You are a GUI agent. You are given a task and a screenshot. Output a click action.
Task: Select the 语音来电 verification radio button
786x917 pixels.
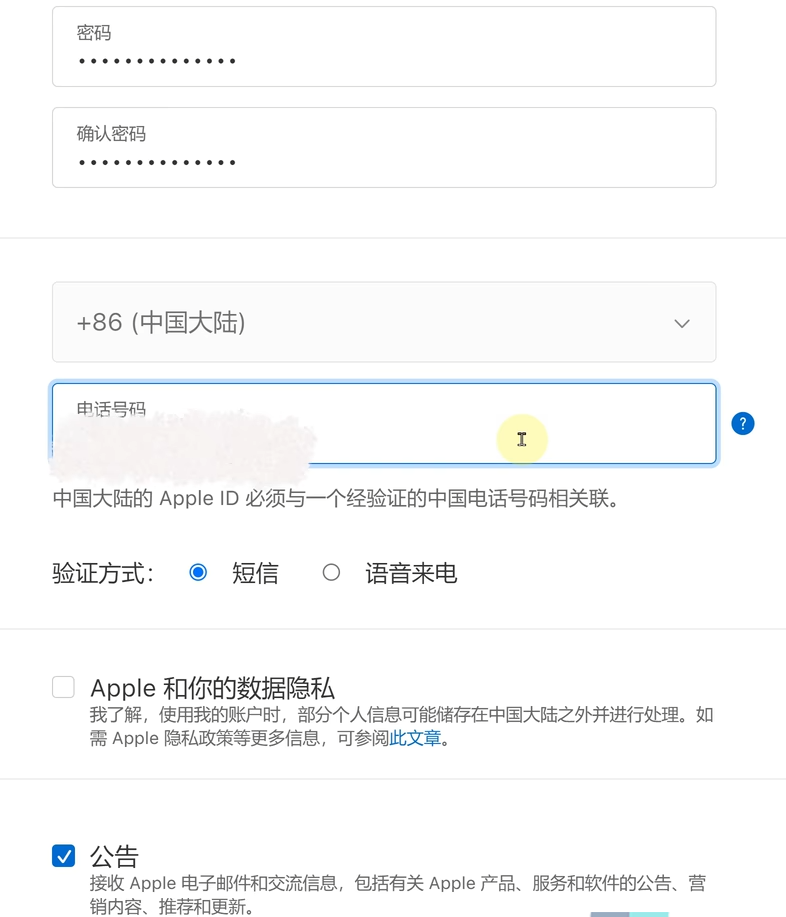click(331, 572)
